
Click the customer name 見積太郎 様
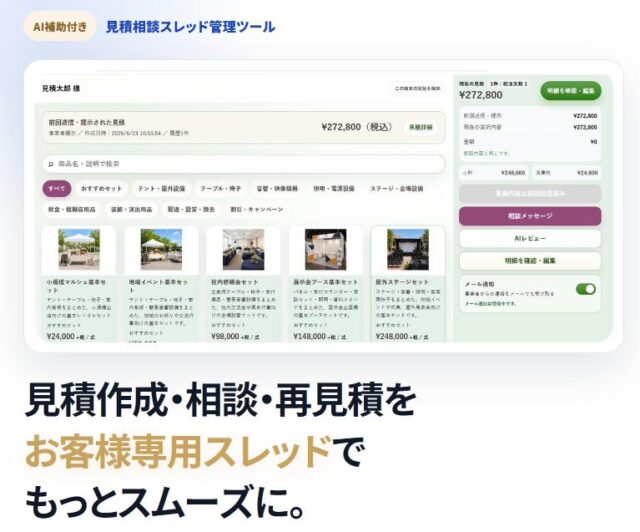point(61,89)
